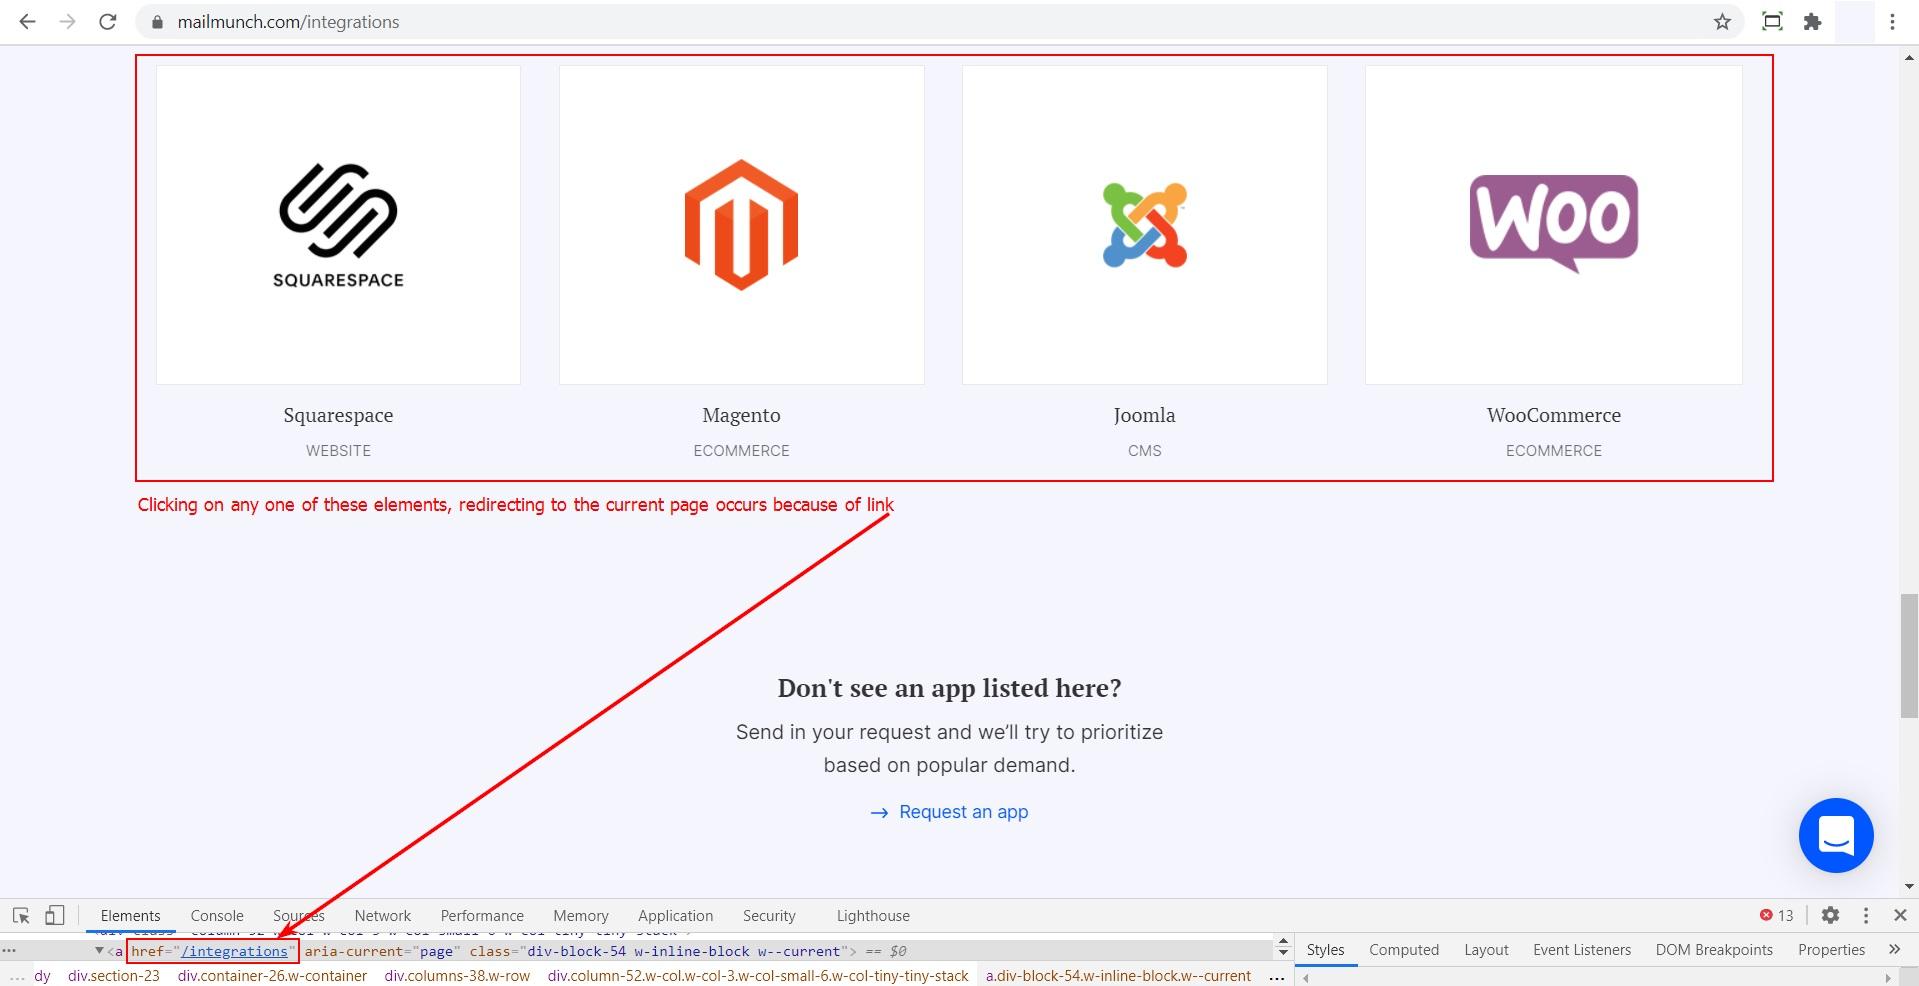Click the Joomla title text

(1145, 415)
